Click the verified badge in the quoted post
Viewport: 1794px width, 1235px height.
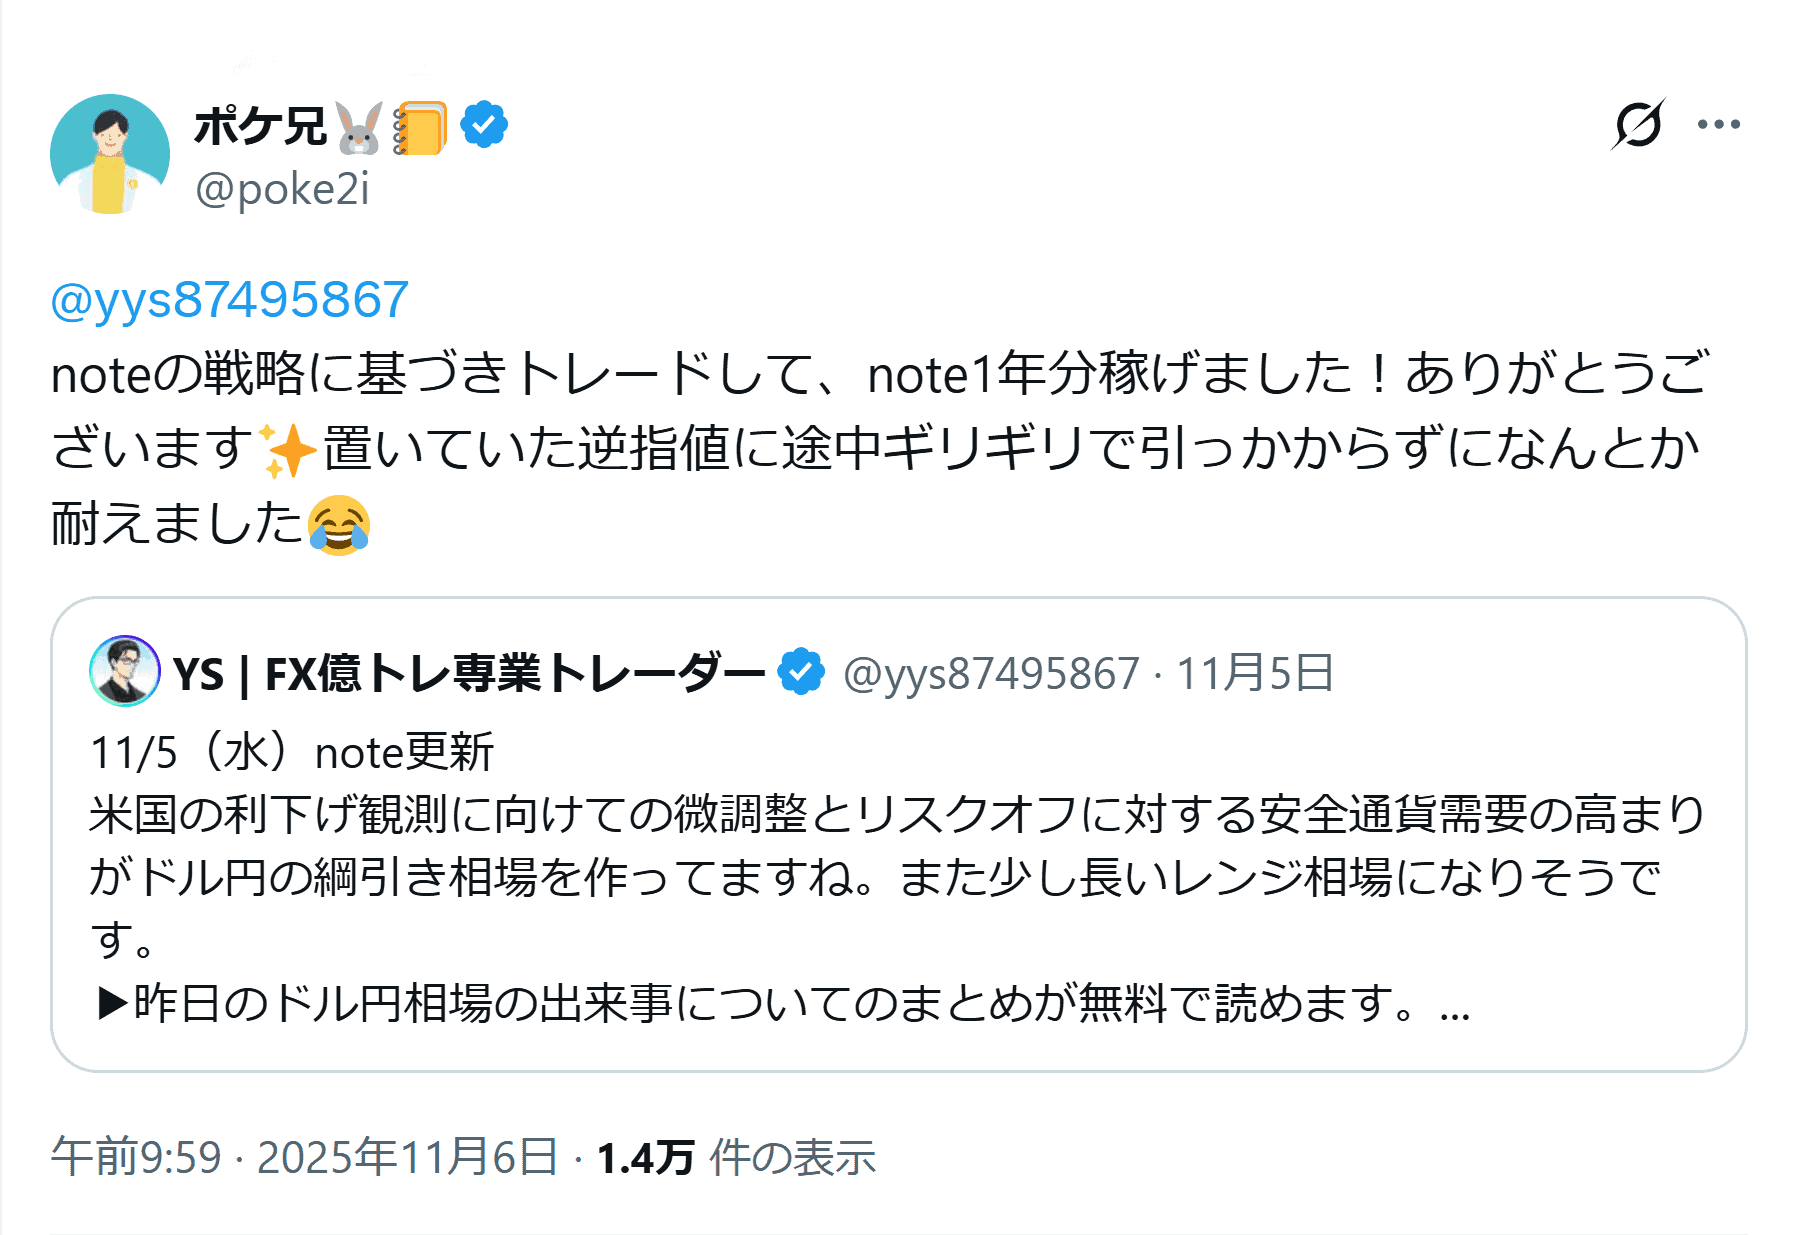[x=801, y=672]
